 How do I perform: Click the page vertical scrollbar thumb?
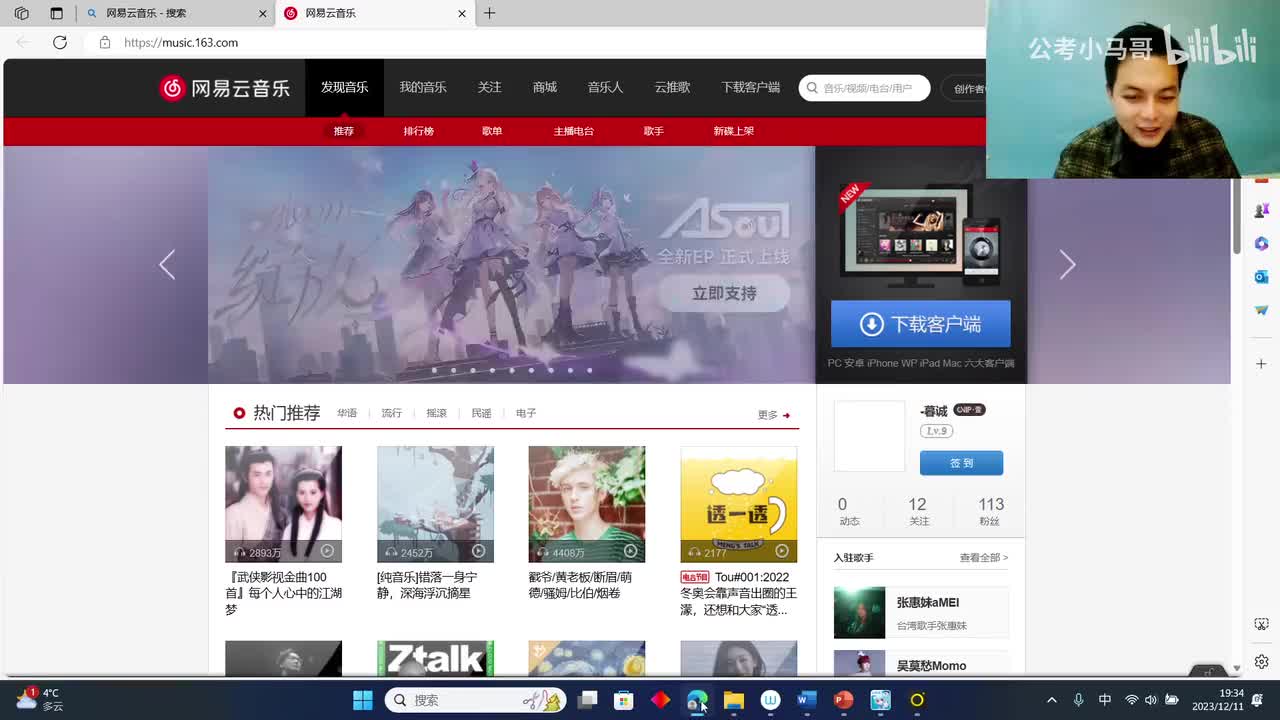(x=1236, y=216)
